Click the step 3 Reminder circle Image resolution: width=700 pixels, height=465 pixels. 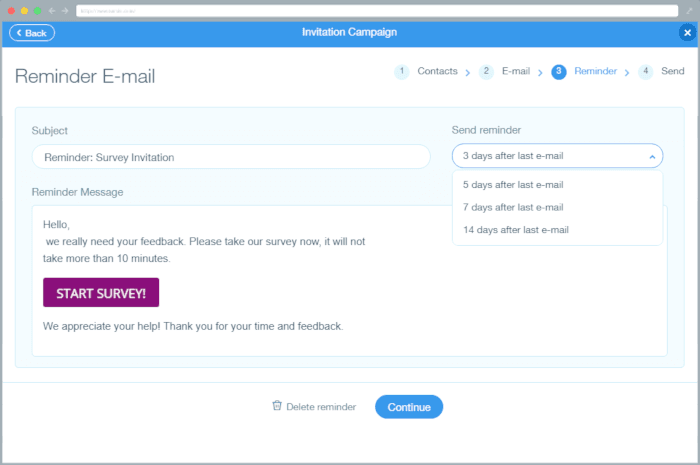click(x=559, y=72)
